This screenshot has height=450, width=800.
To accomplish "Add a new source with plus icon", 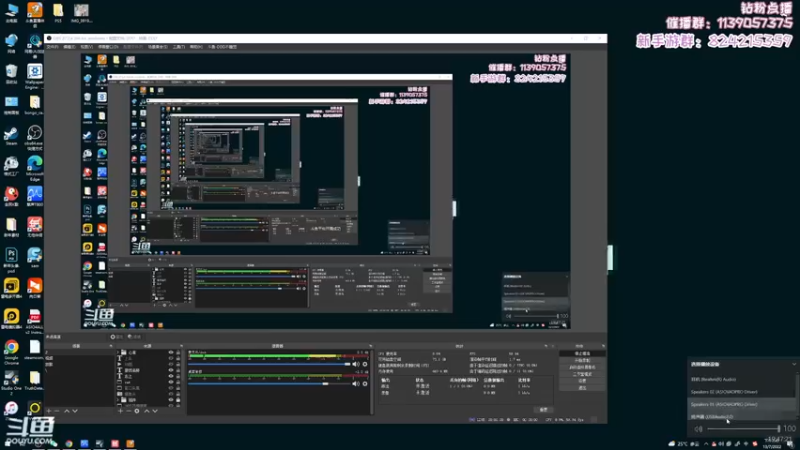I will click(x=120, y=411).
